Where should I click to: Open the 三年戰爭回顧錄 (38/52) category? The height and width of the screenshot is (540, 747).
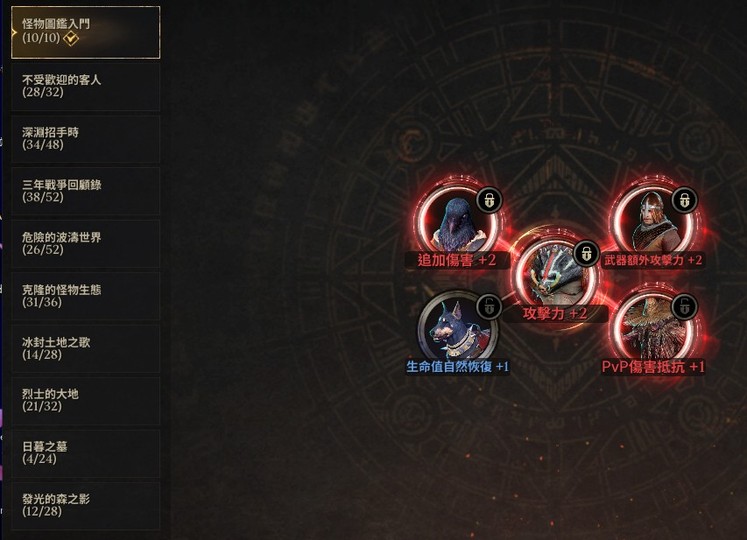(x=86, y=191)
